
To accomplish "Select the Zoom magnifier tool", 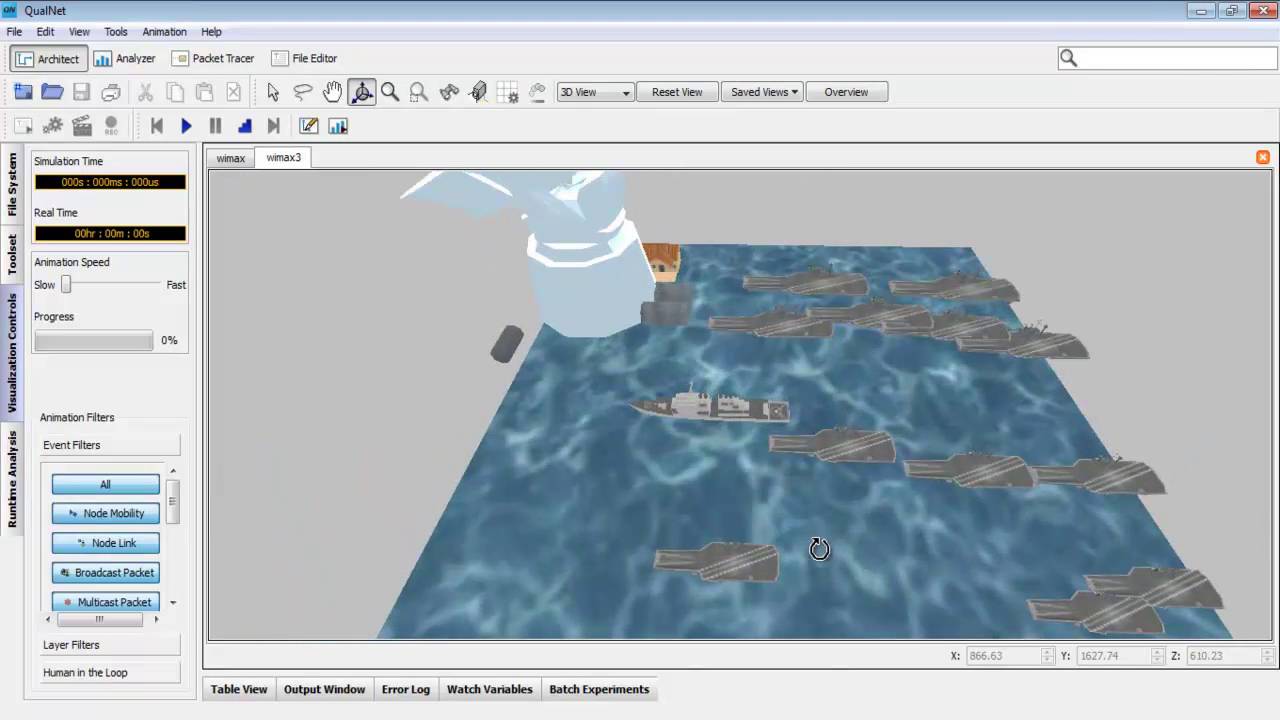I will click(x=390, y=92).
